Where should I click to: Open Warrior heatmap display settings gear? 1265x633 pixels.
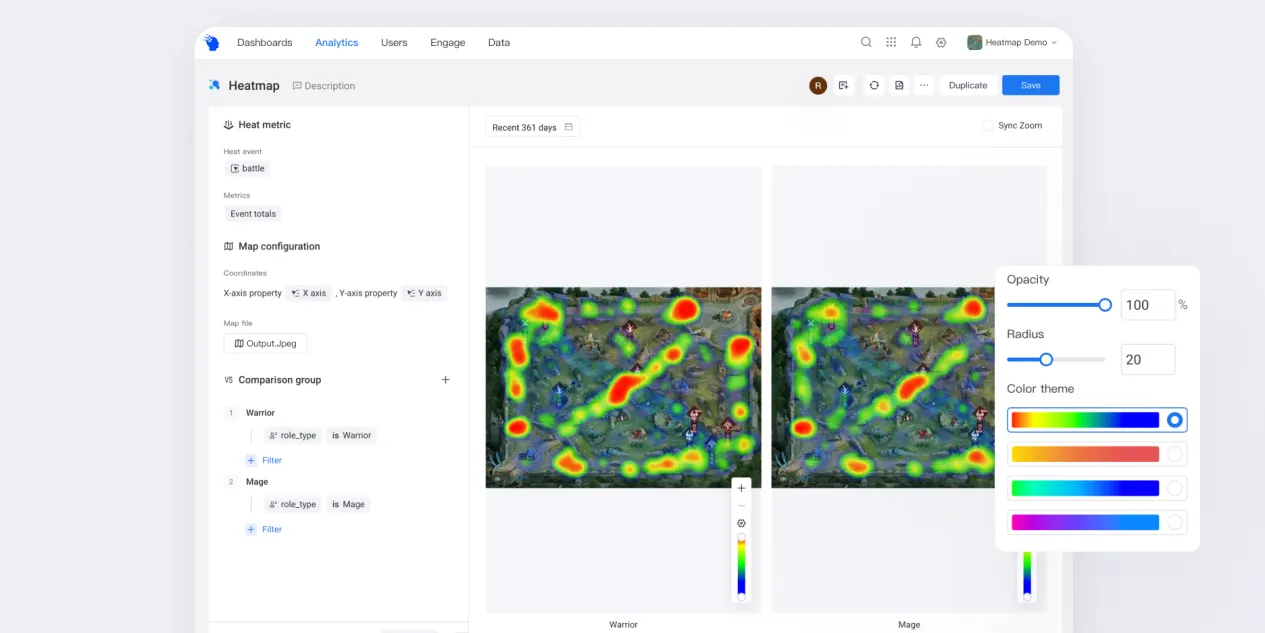coord(741,523)
